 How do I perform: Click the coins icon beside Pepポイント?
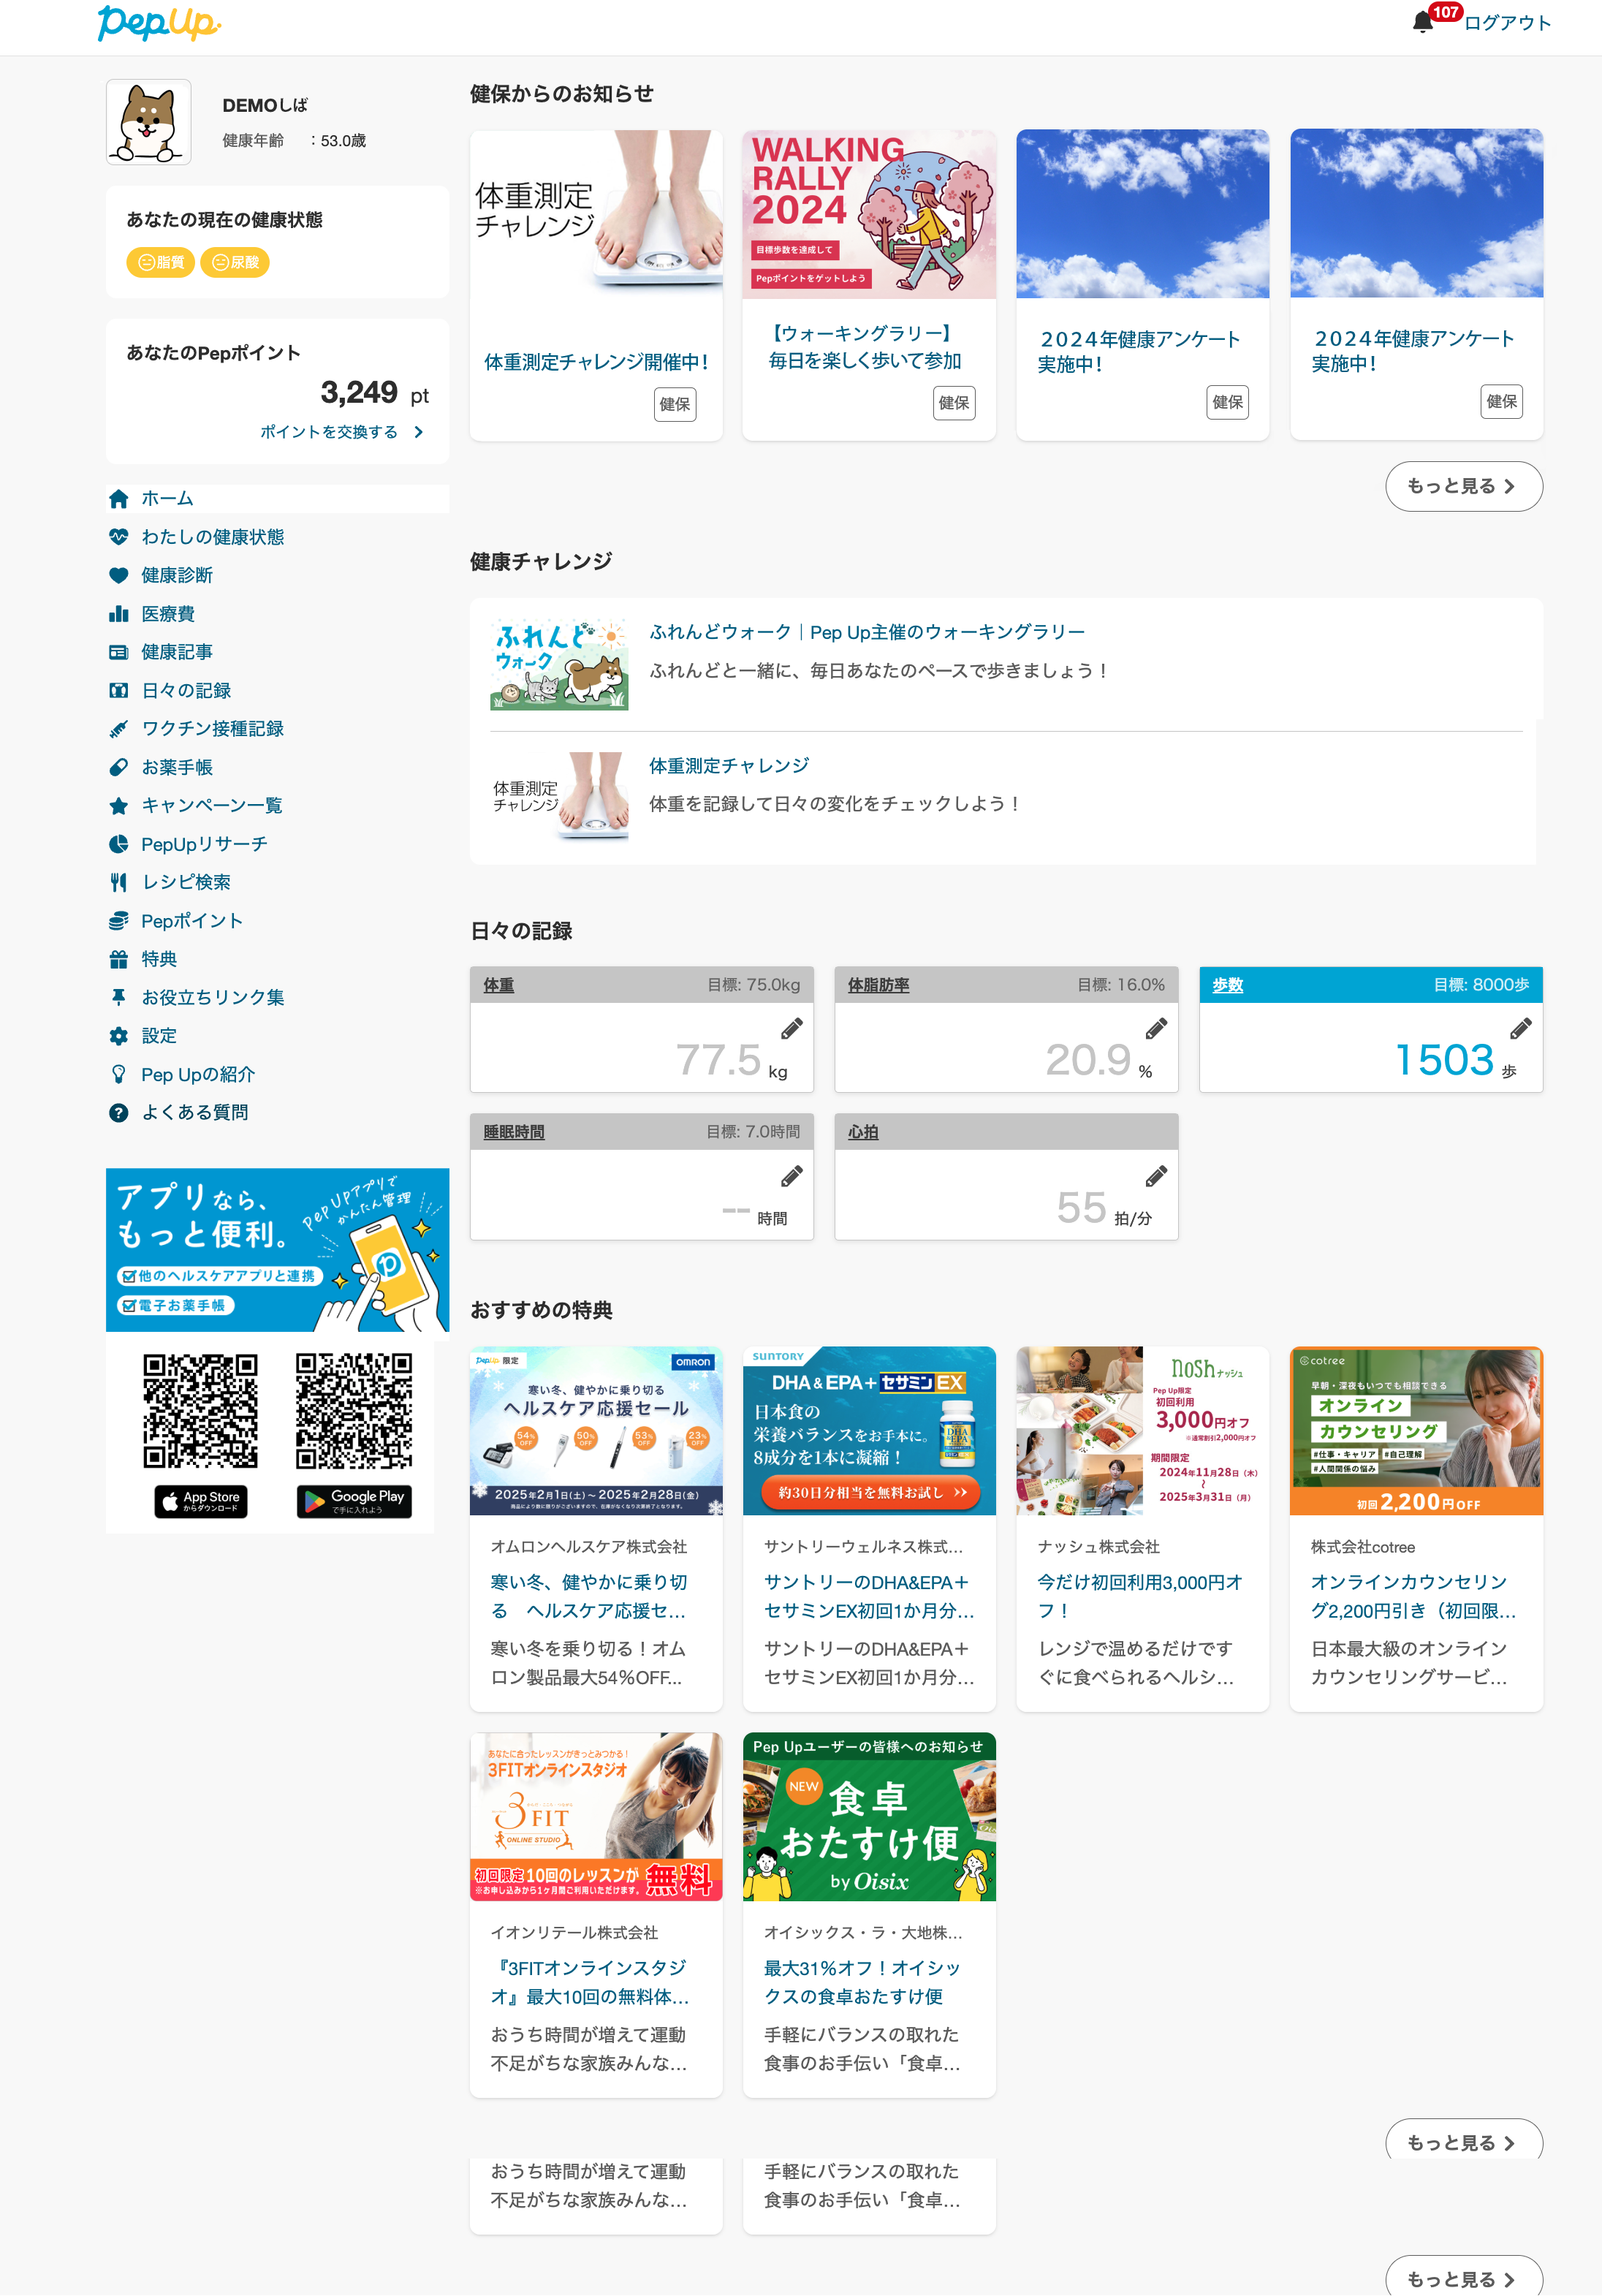tap(119, 921)
